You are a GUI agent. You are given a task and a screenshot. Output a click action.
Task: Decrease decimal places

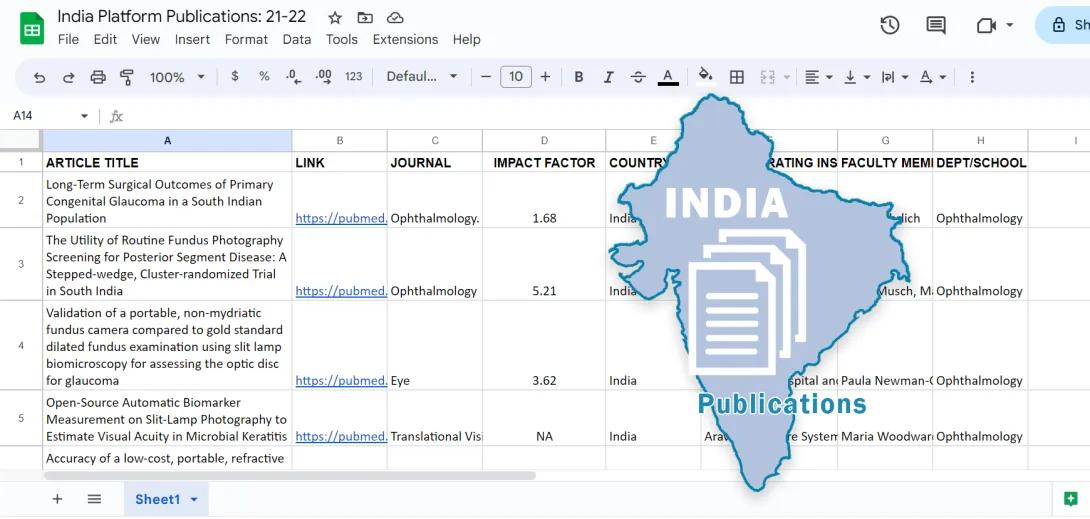pos(294,77)
